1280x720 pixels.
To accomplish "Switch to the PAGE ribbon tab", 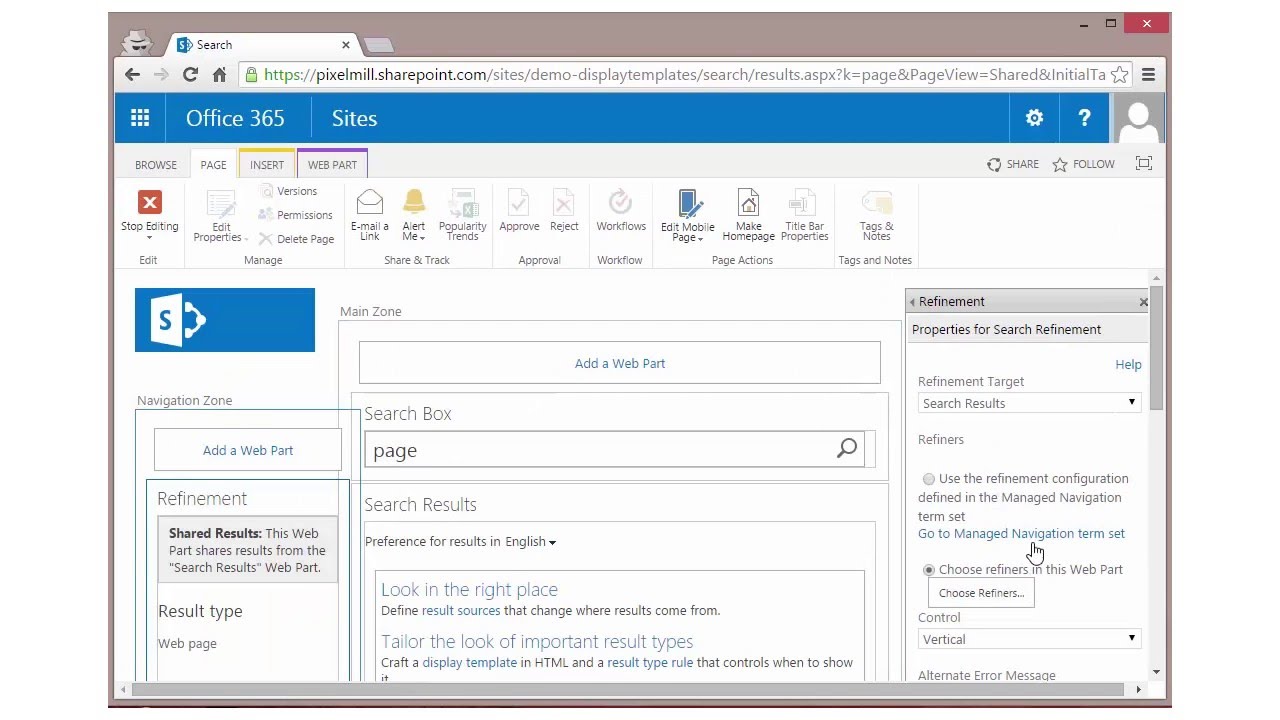I will [213, 165].
